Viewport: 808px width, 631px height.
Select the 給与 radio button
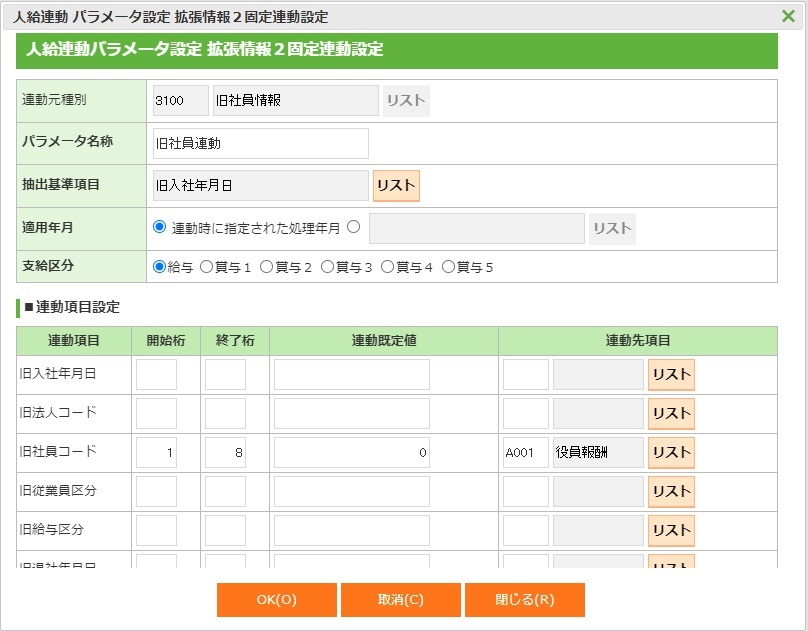pyautogui.click(x=159, y=267)
